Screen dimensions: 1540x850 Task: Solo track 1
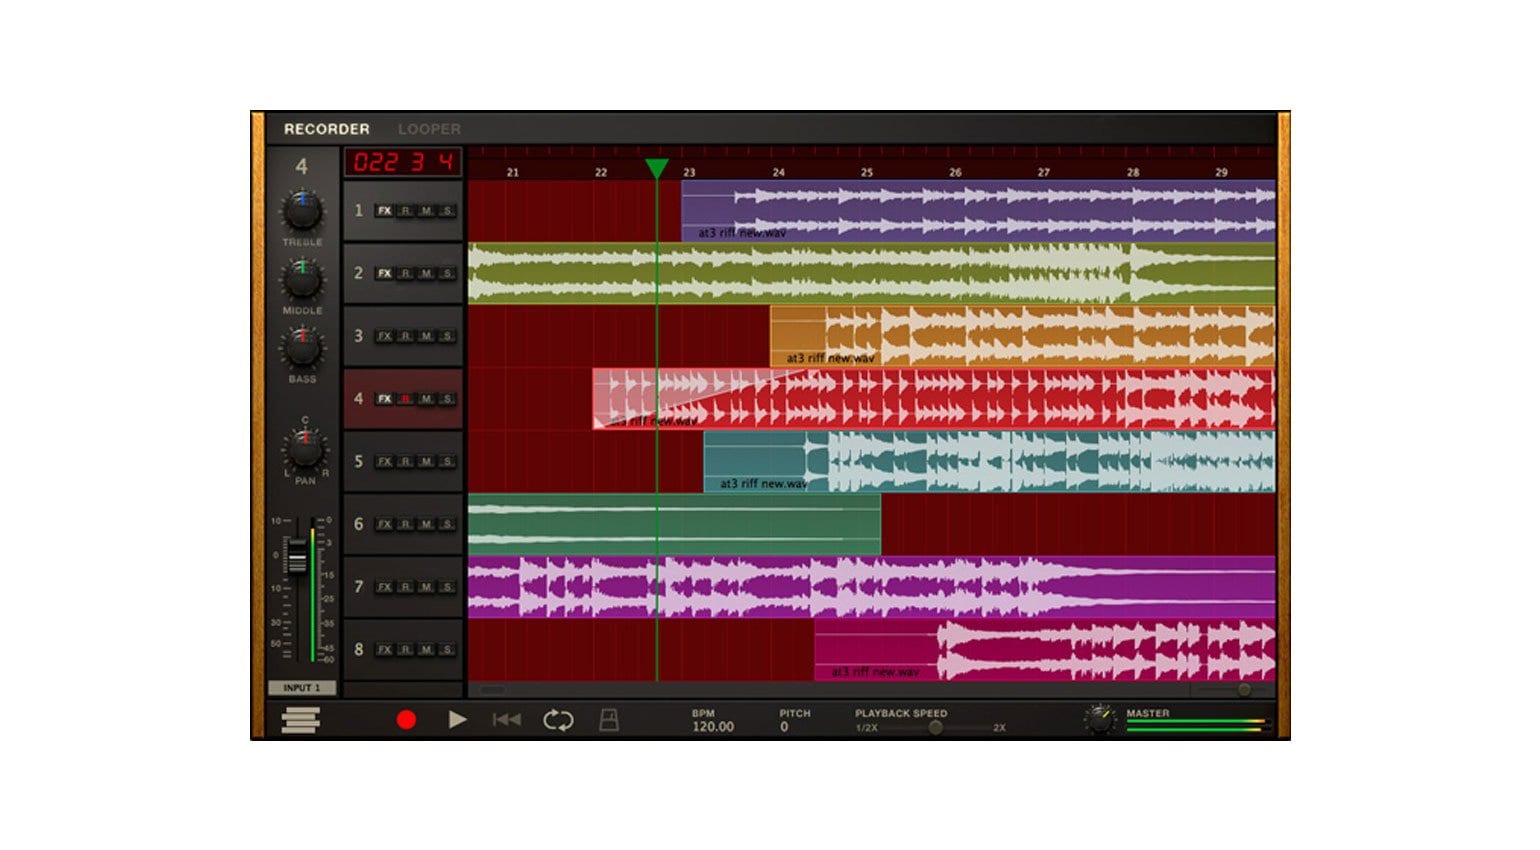pyautogui.click(x=447, y=211)
